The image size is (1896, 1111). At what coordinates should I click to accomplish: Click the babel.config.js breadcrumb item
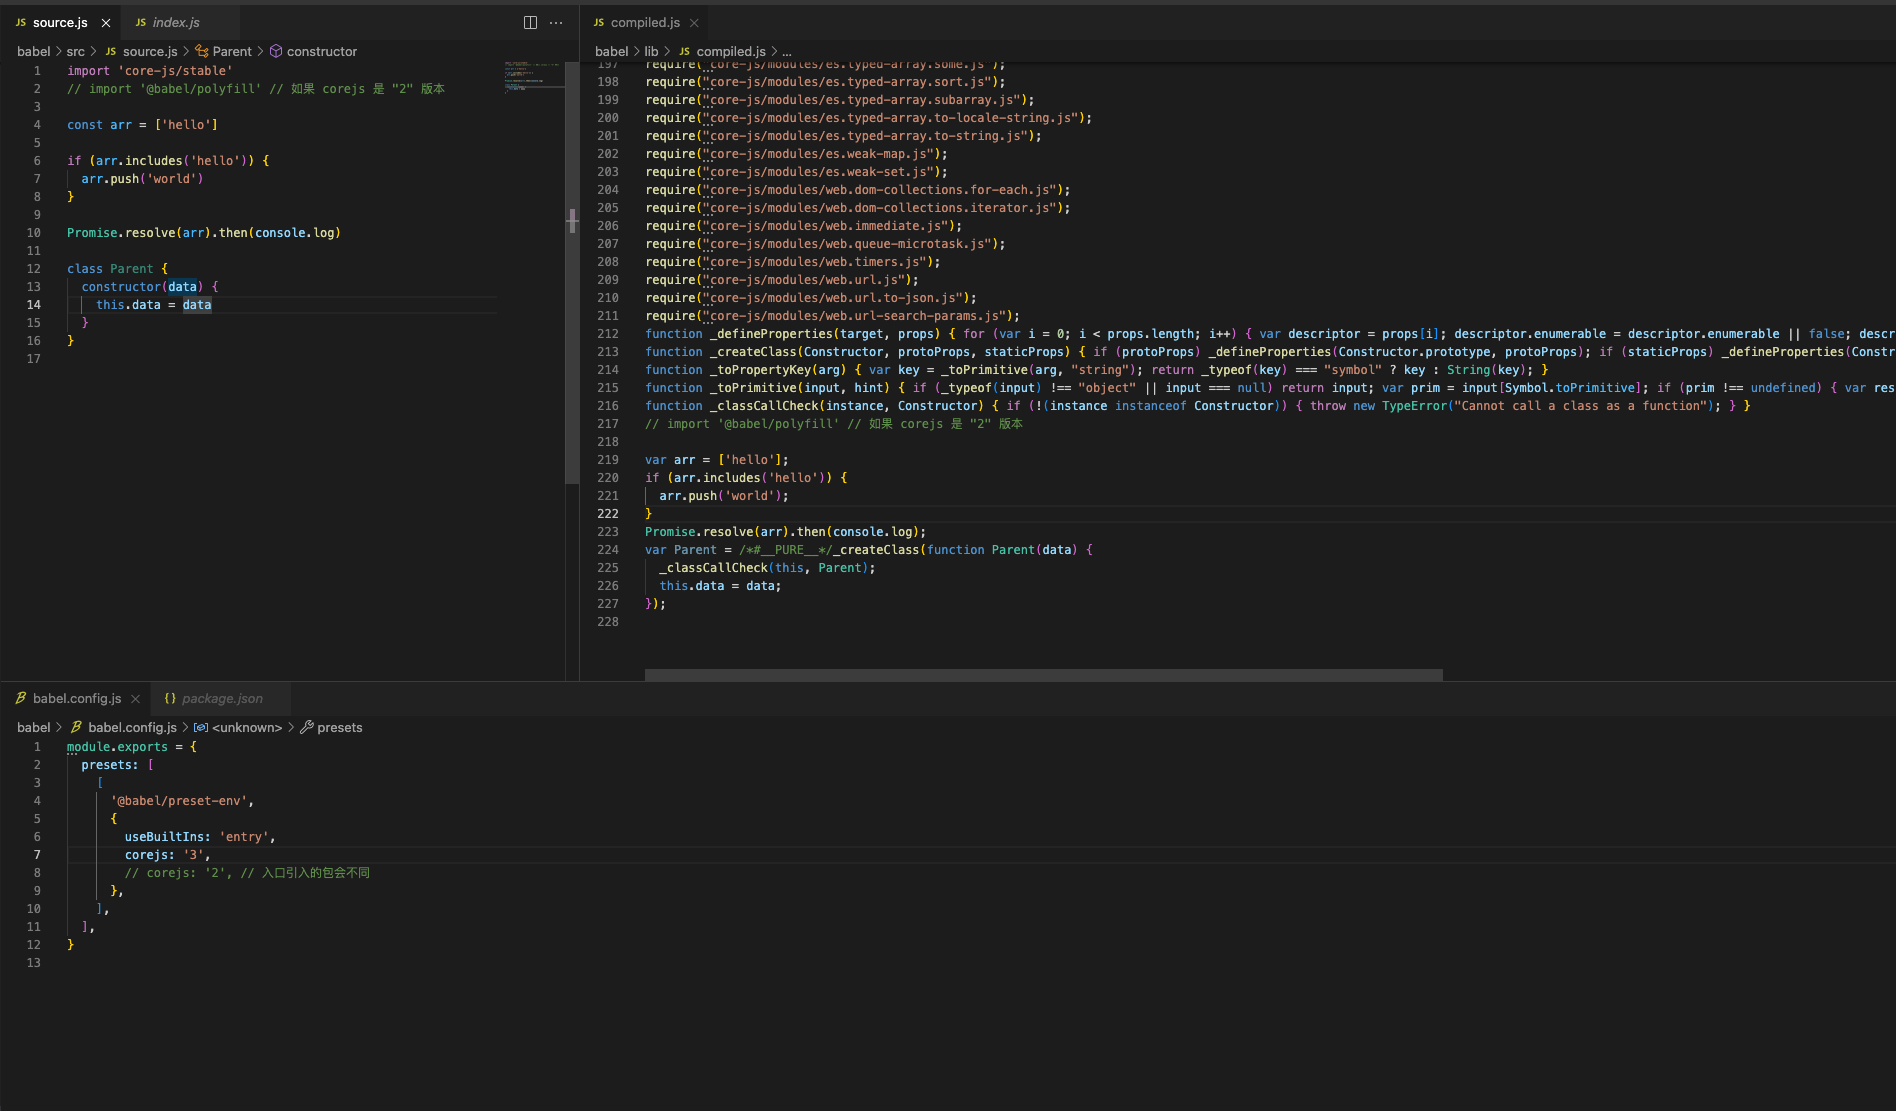[x=132, y=728]
